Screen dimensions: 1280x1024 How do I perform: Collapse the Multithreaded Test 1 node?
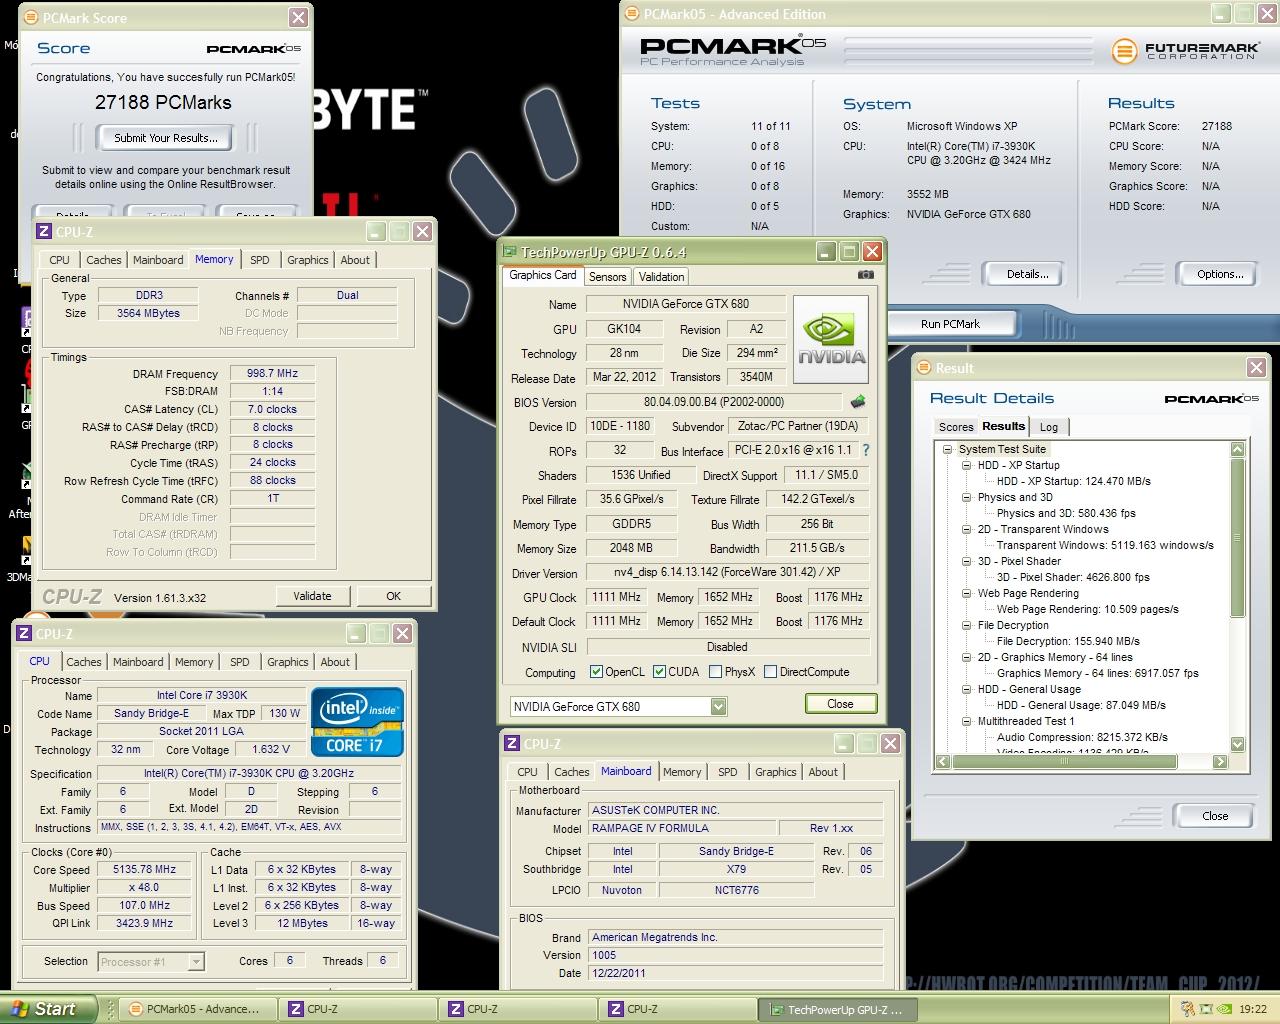point(966,721)
